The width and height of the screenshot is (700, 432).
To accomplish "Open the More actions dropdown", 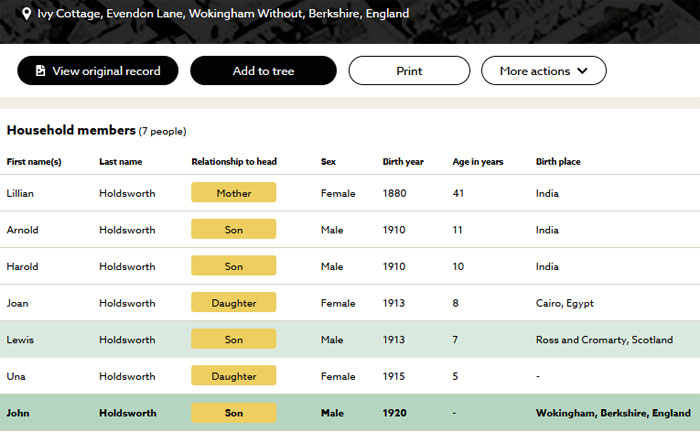I will click(543, 71).
